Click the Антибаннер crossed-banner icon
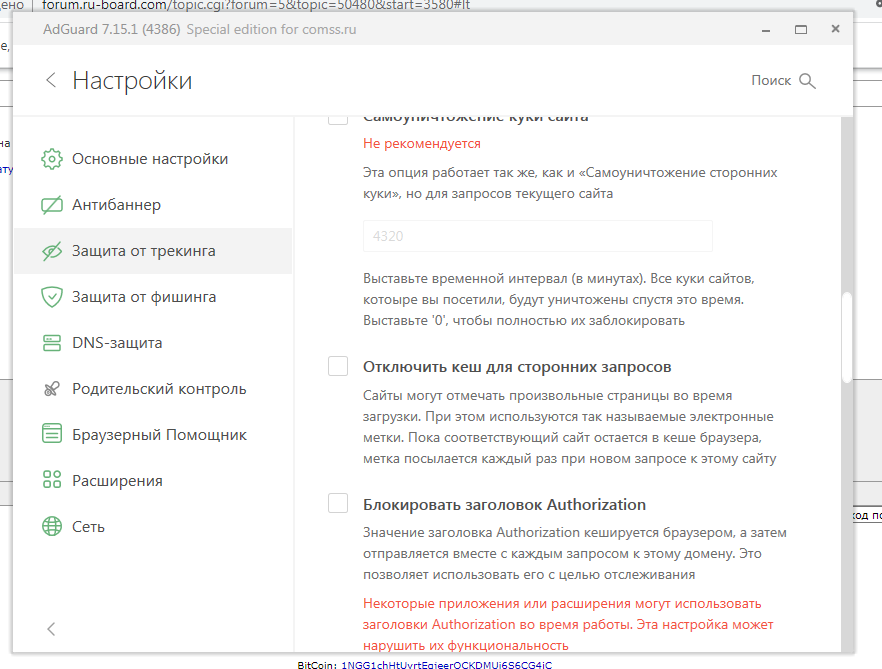The height and width of the screenshot is (669, 882). (x=52, y=205)
